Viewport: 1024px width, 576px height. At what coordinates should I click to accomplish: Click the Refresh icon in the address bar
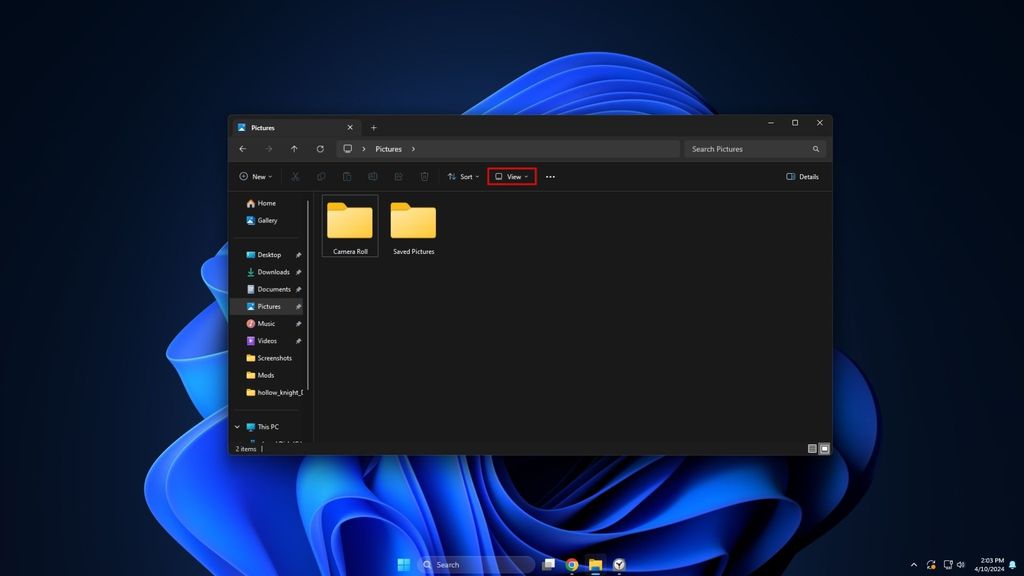[319, 148]
